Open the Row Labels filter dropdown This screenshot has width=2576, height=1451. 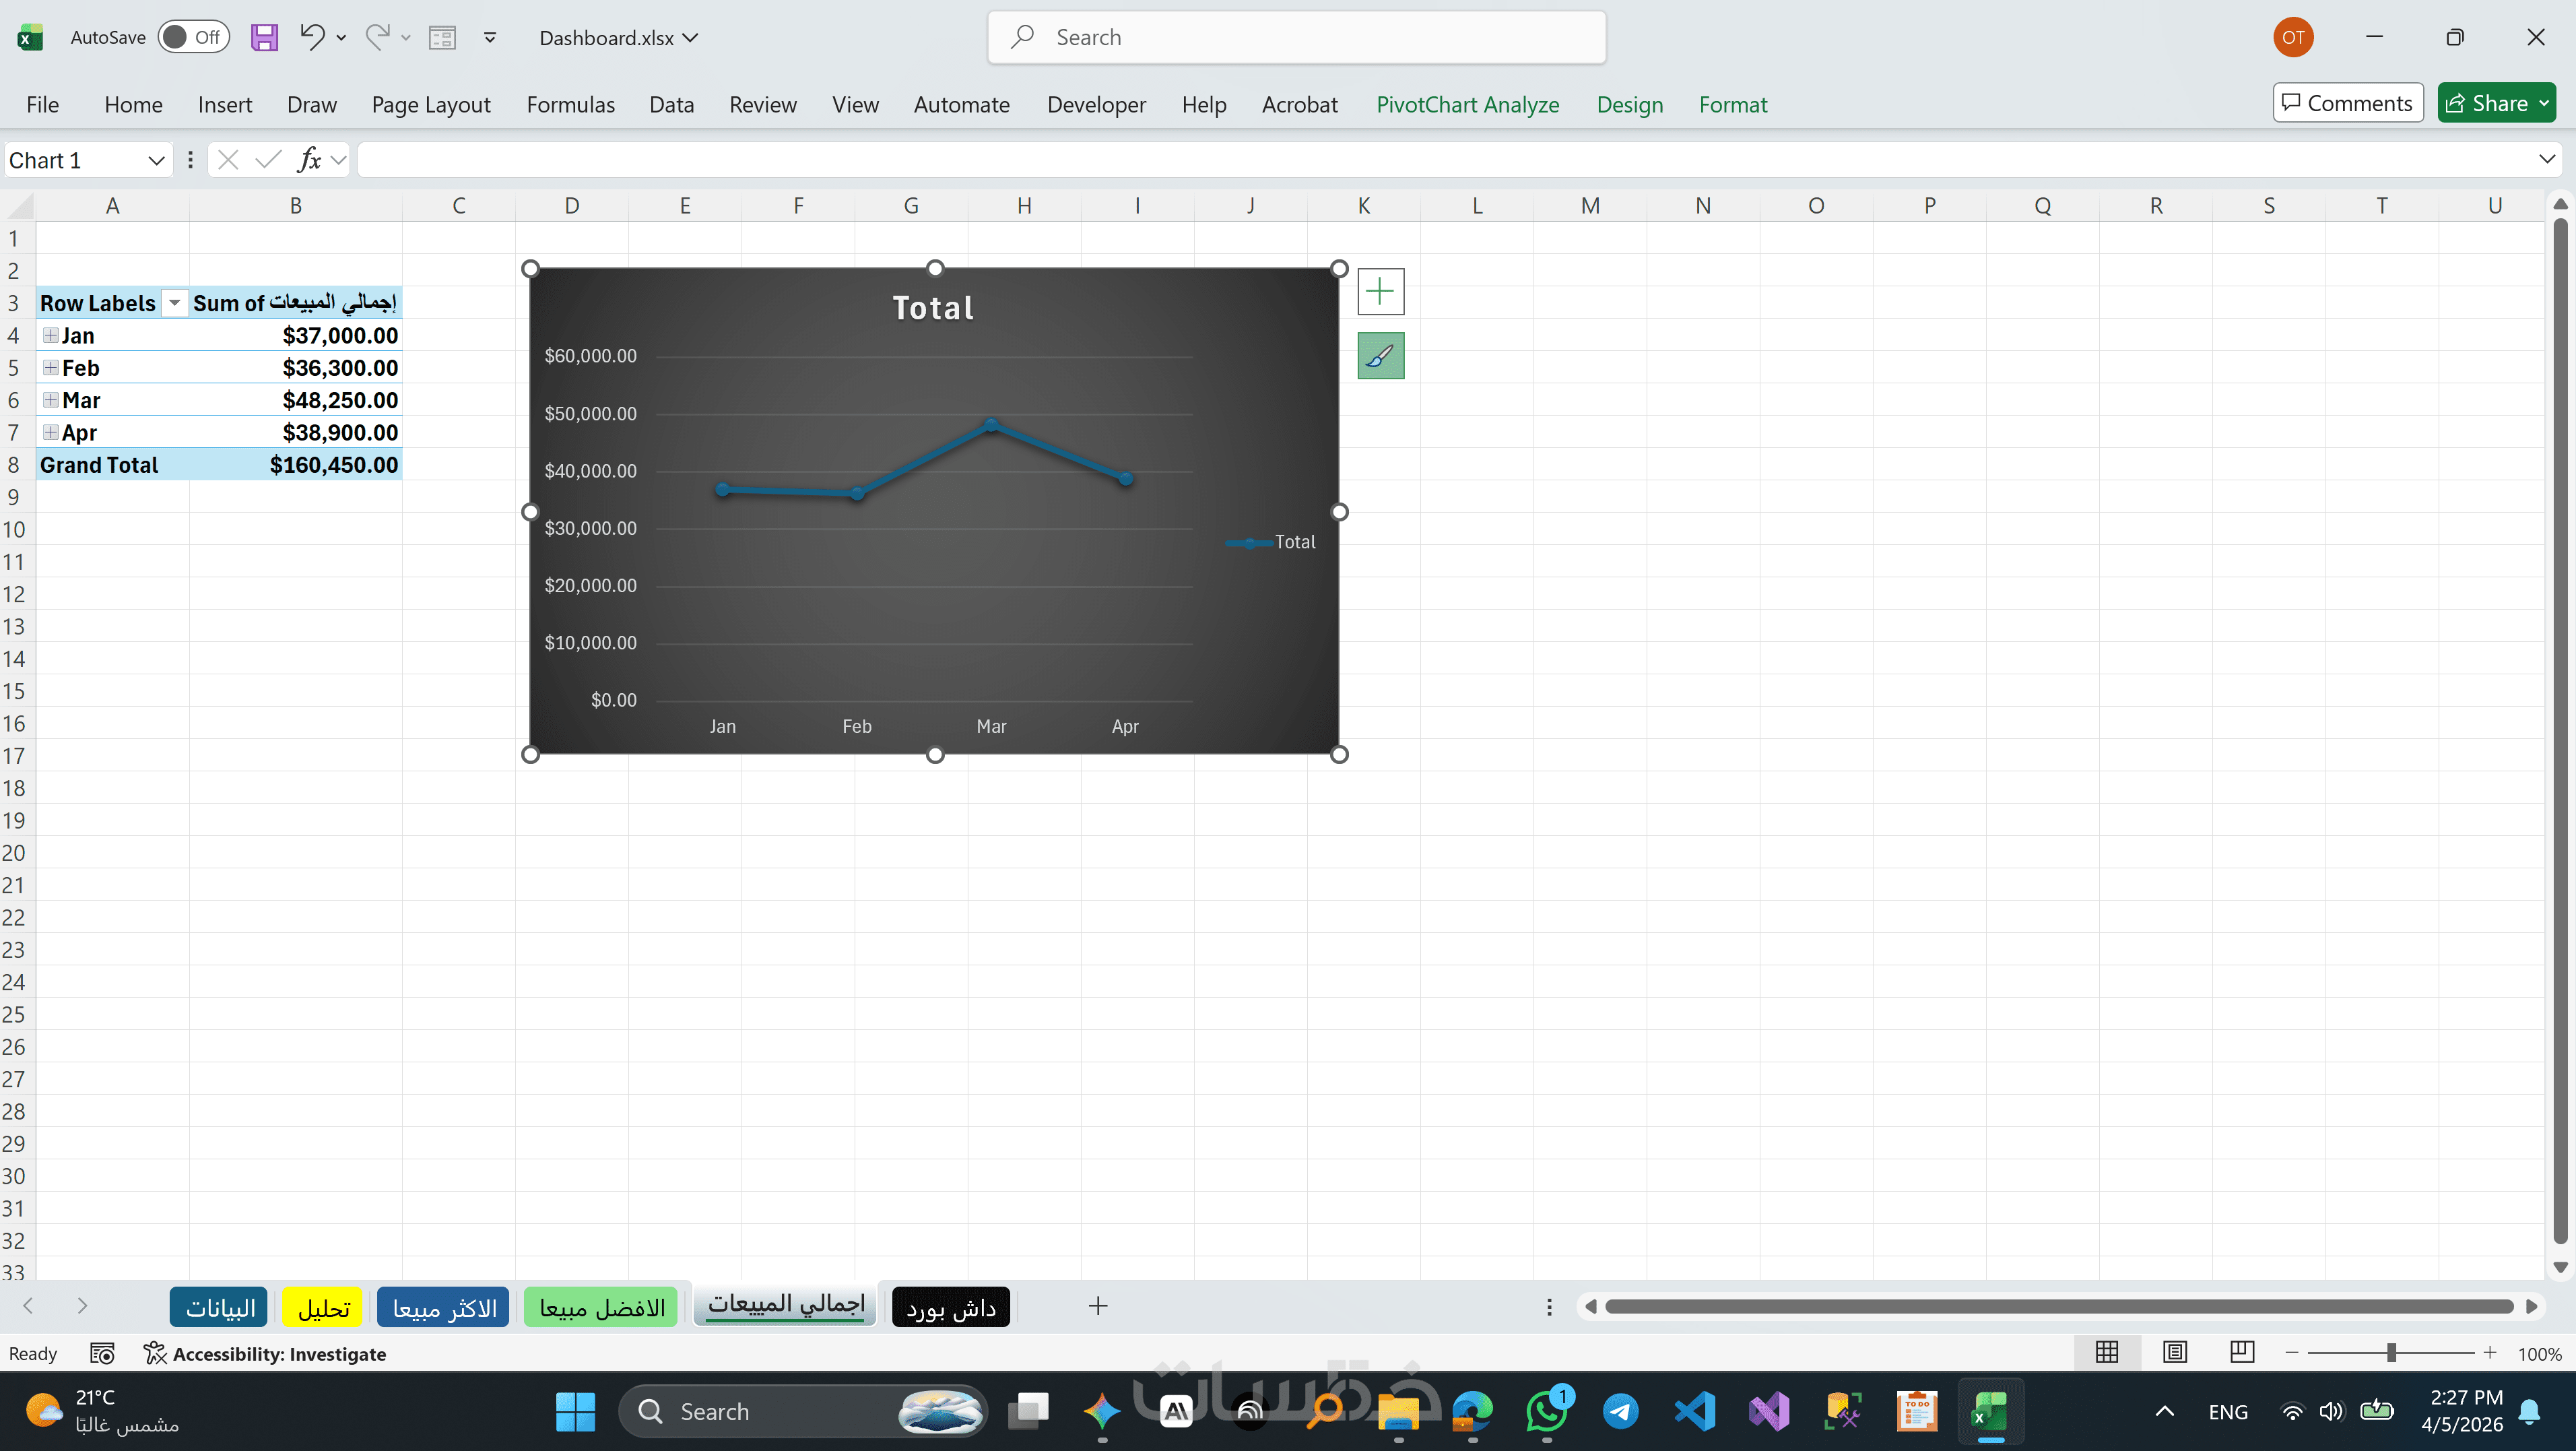tap(174, 303)
